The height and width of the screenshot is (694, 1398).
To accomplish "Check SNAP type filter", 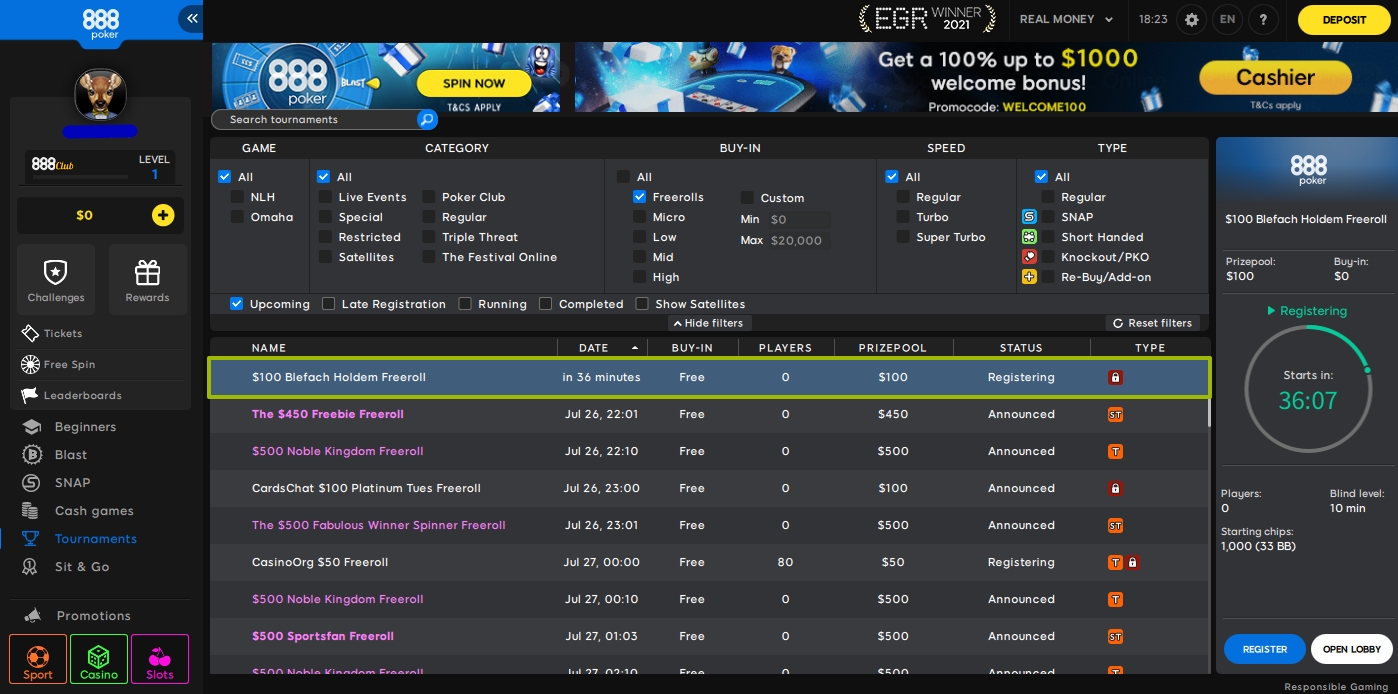I will click(1048, 217).
